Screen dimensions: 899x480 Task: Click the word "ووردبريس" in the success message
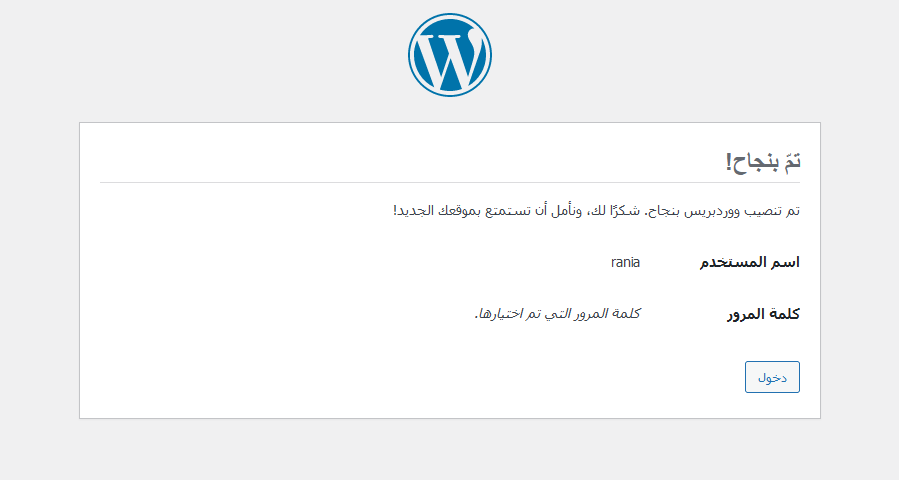tap(717, 211)
